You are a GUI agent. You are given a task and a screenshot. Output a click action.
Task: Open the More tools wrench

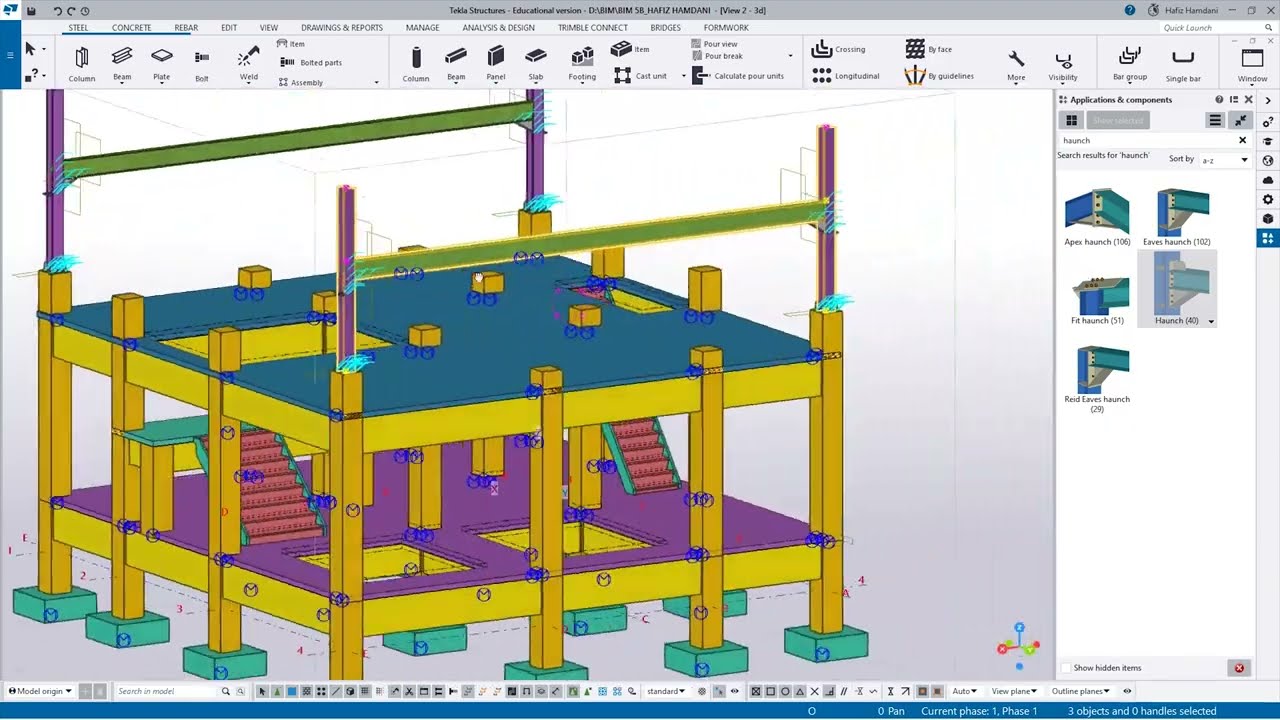(1016, 65)
